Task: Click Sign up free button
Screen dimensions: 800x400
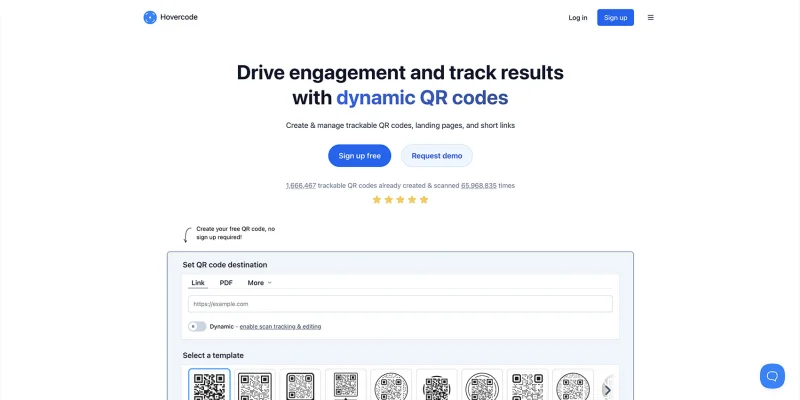Action: pos(359,156)
